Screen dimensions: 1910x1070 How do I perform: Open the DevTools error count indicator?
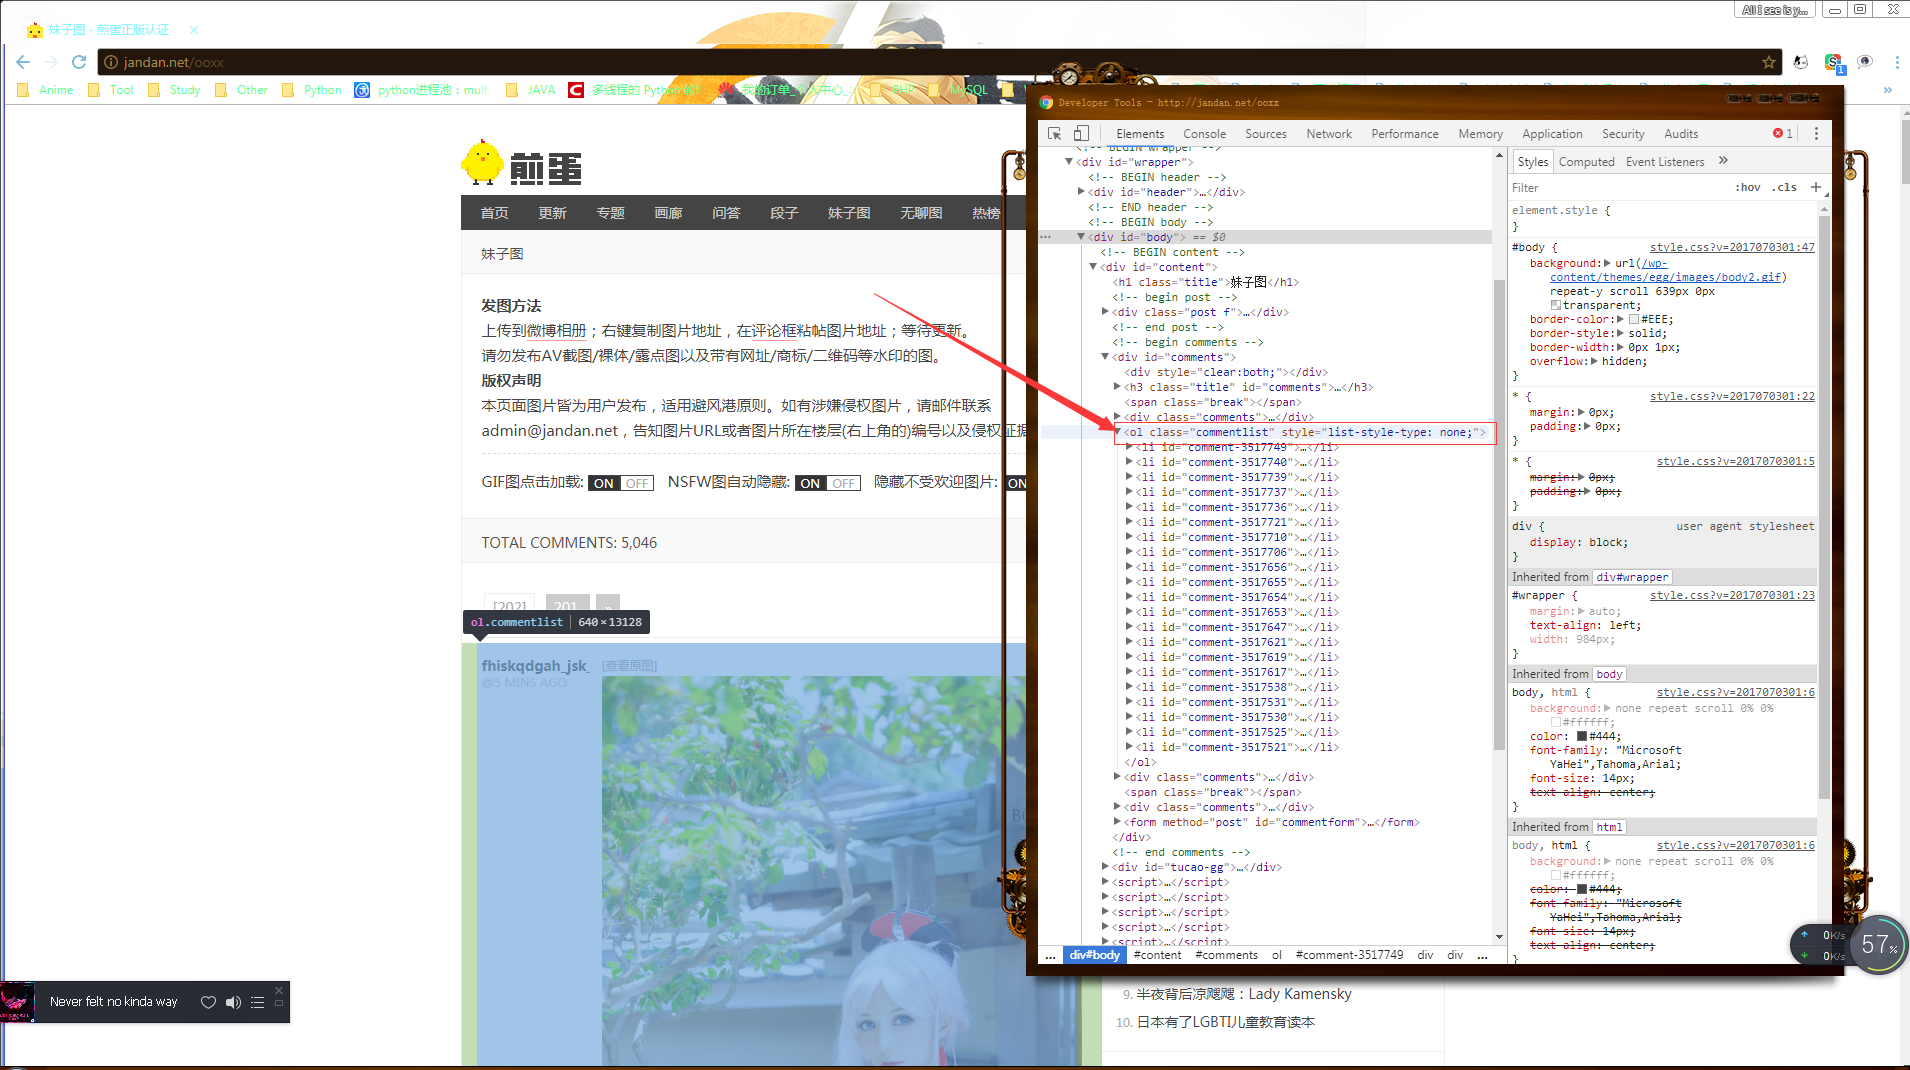[x=1783, y=133]
